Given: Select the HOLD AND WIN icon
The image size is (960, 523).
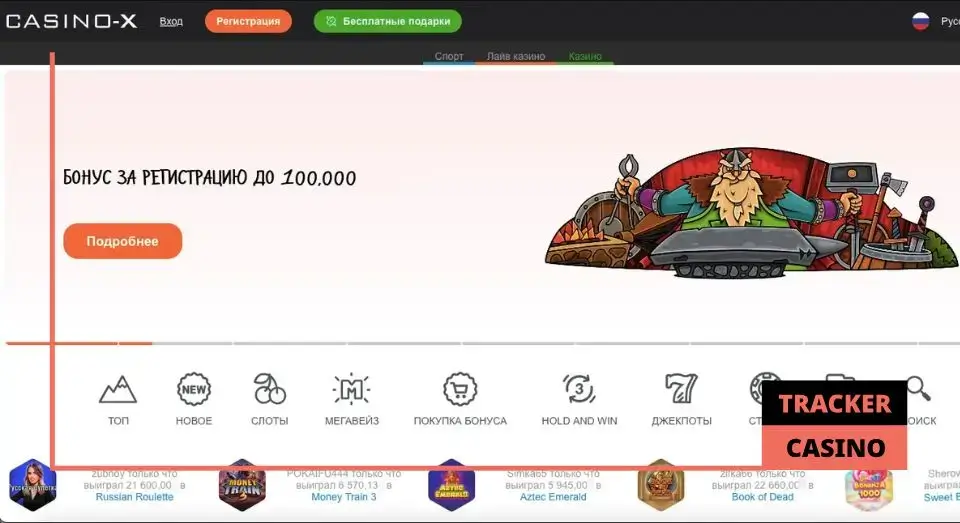Looking at the screenshot, I should click(579, 389).
